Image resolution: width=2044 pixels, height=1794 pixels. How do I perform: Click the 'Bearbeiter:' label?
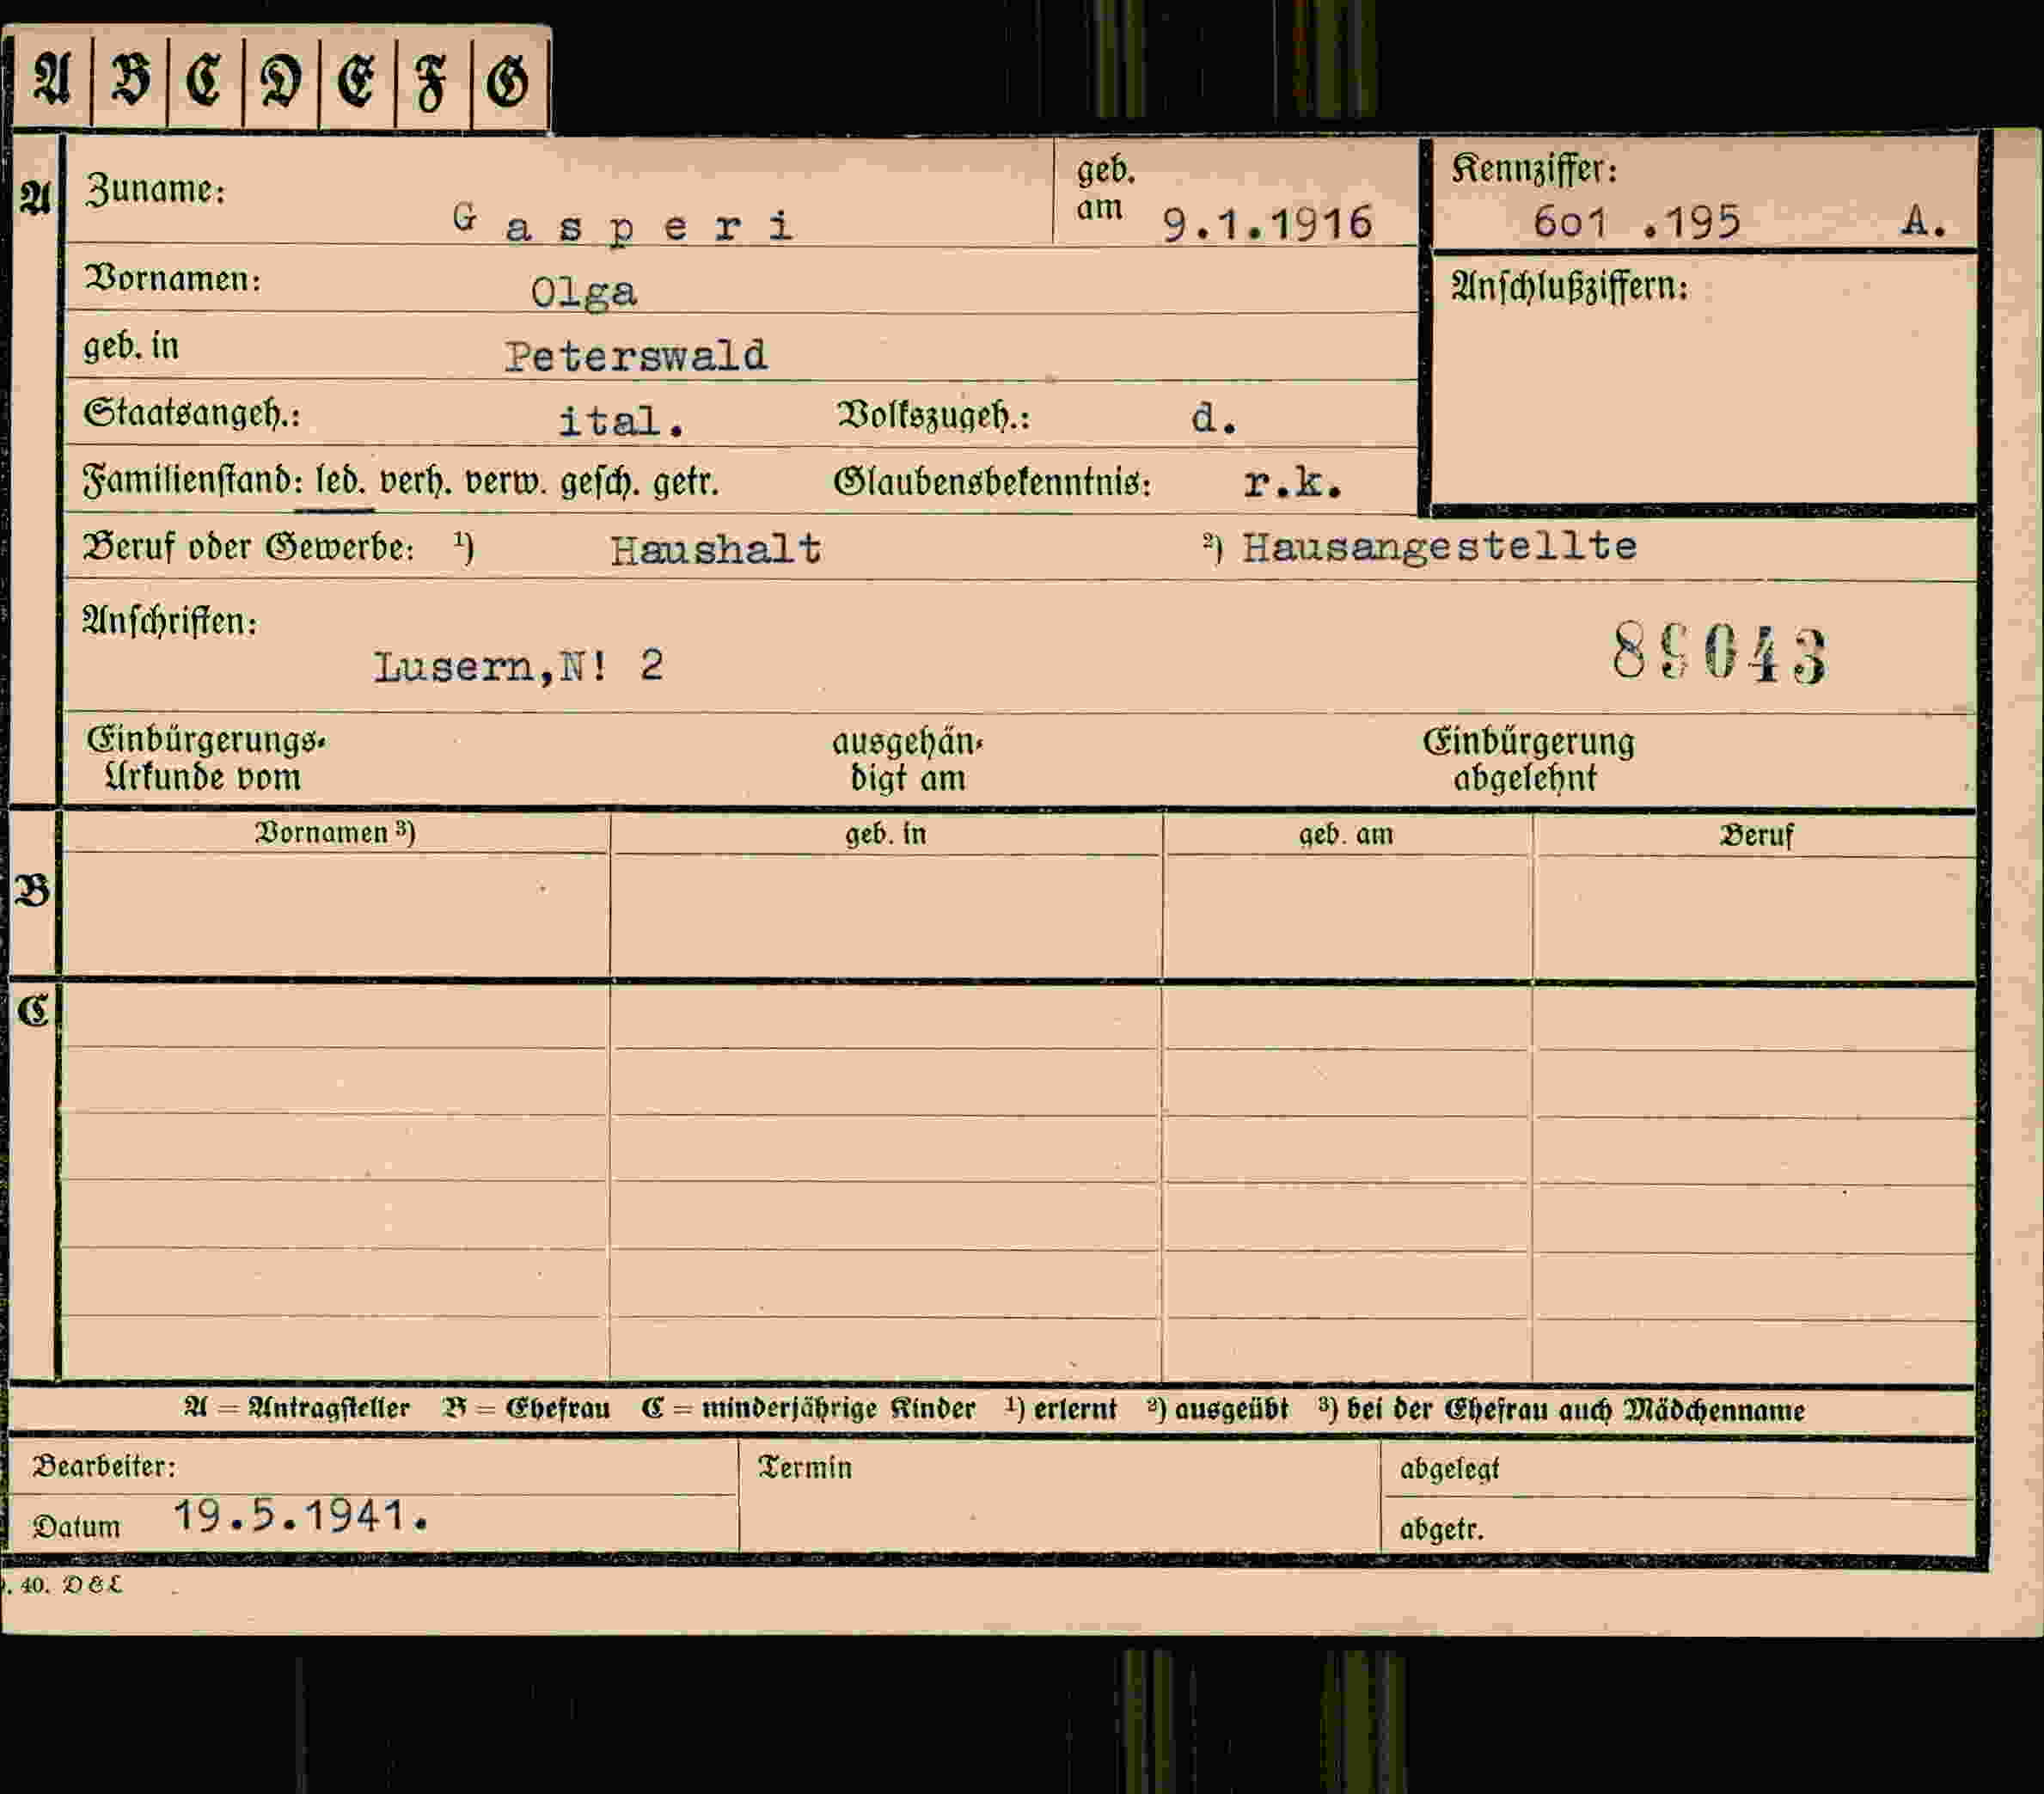tap(103, 1466)
